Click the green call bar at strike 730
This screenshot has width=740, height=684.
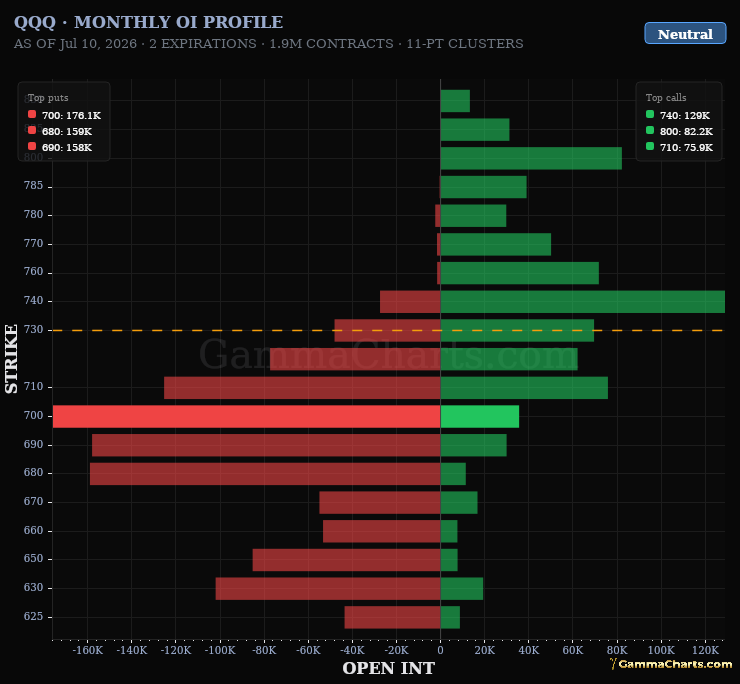click(x=517, y=330)
